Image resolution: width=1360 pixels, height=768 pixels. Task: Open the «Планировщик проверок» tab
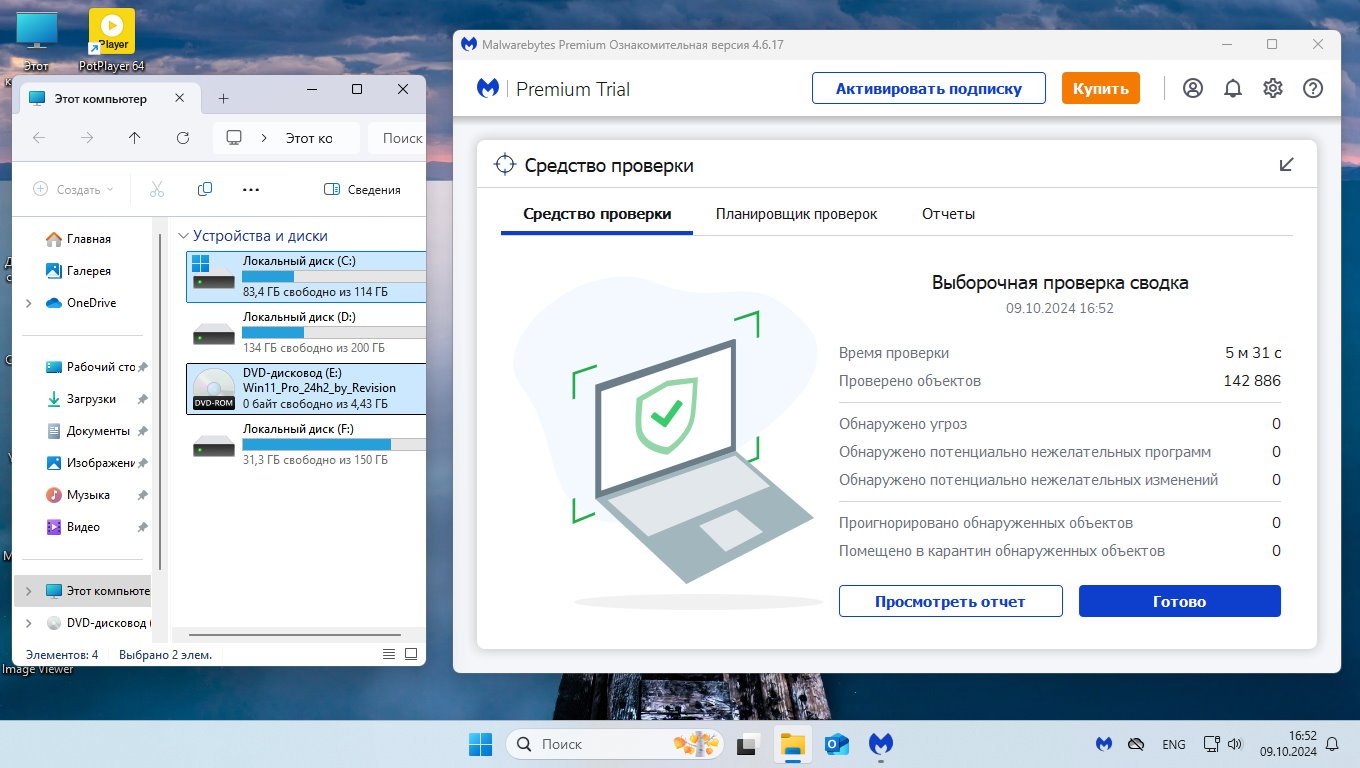pos(796,214)
